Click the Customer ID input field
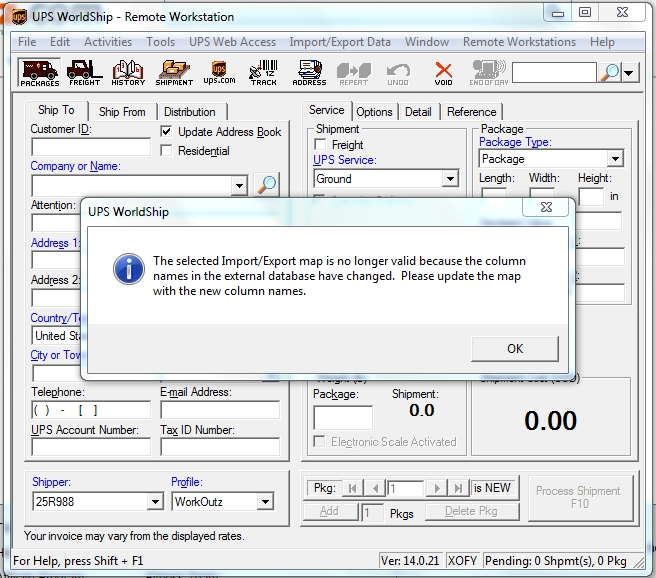The height and width of the screenshot is (578, 656). pos(91,147)
